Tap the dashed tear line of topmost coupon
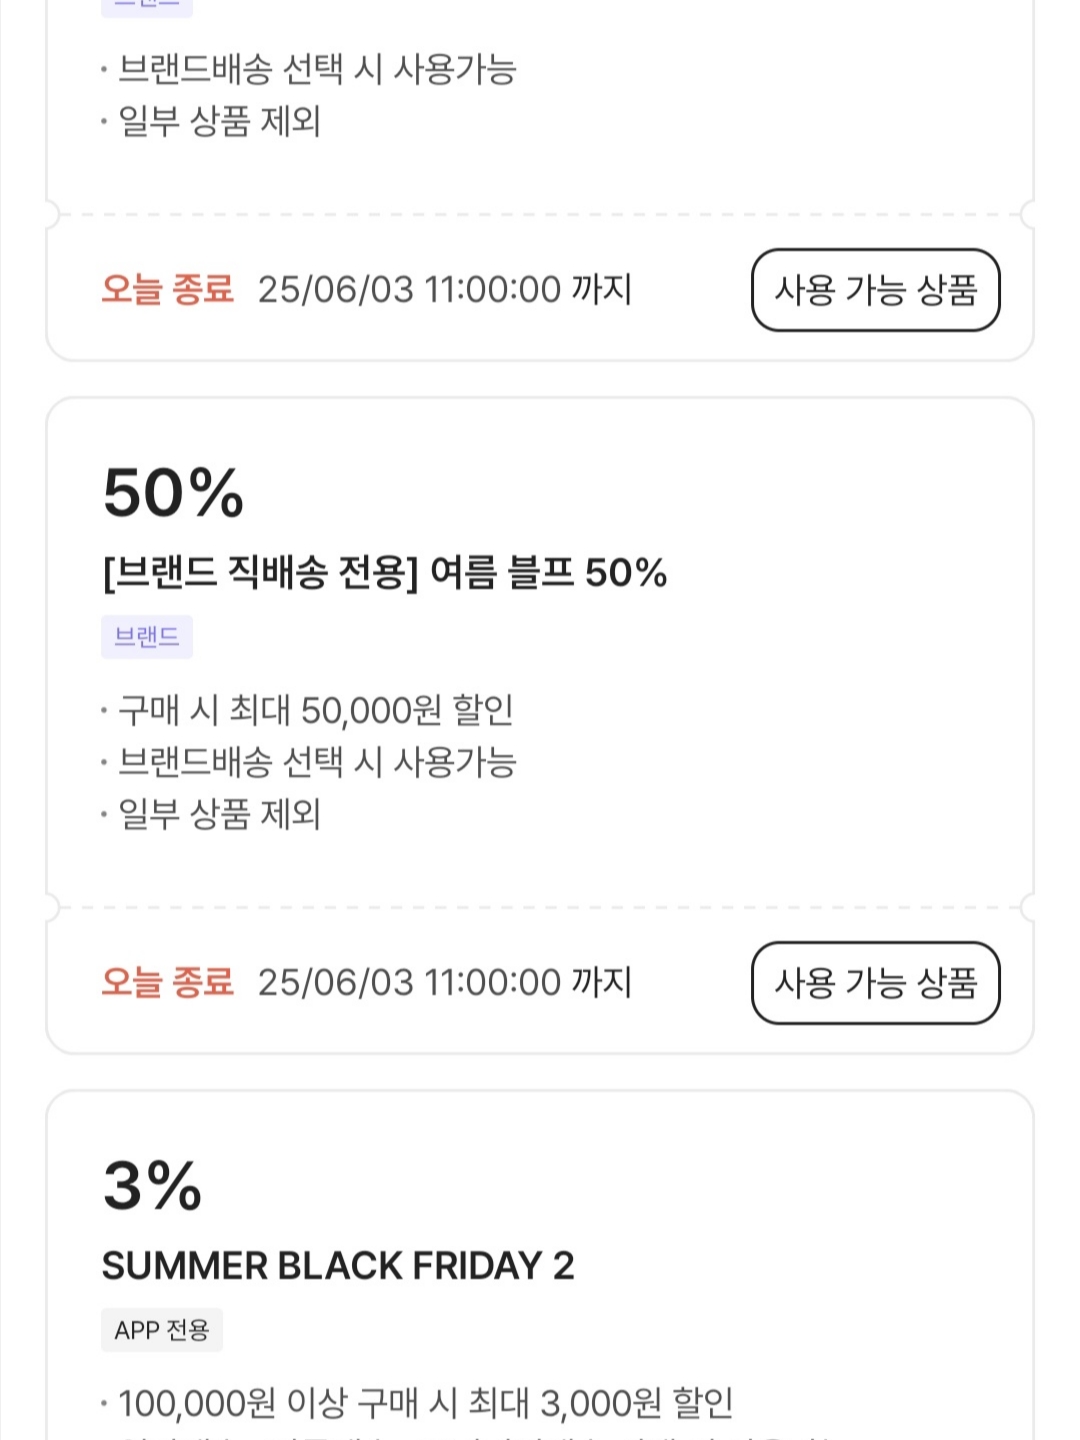The image size is (1080, 1440). coord(540,215)
